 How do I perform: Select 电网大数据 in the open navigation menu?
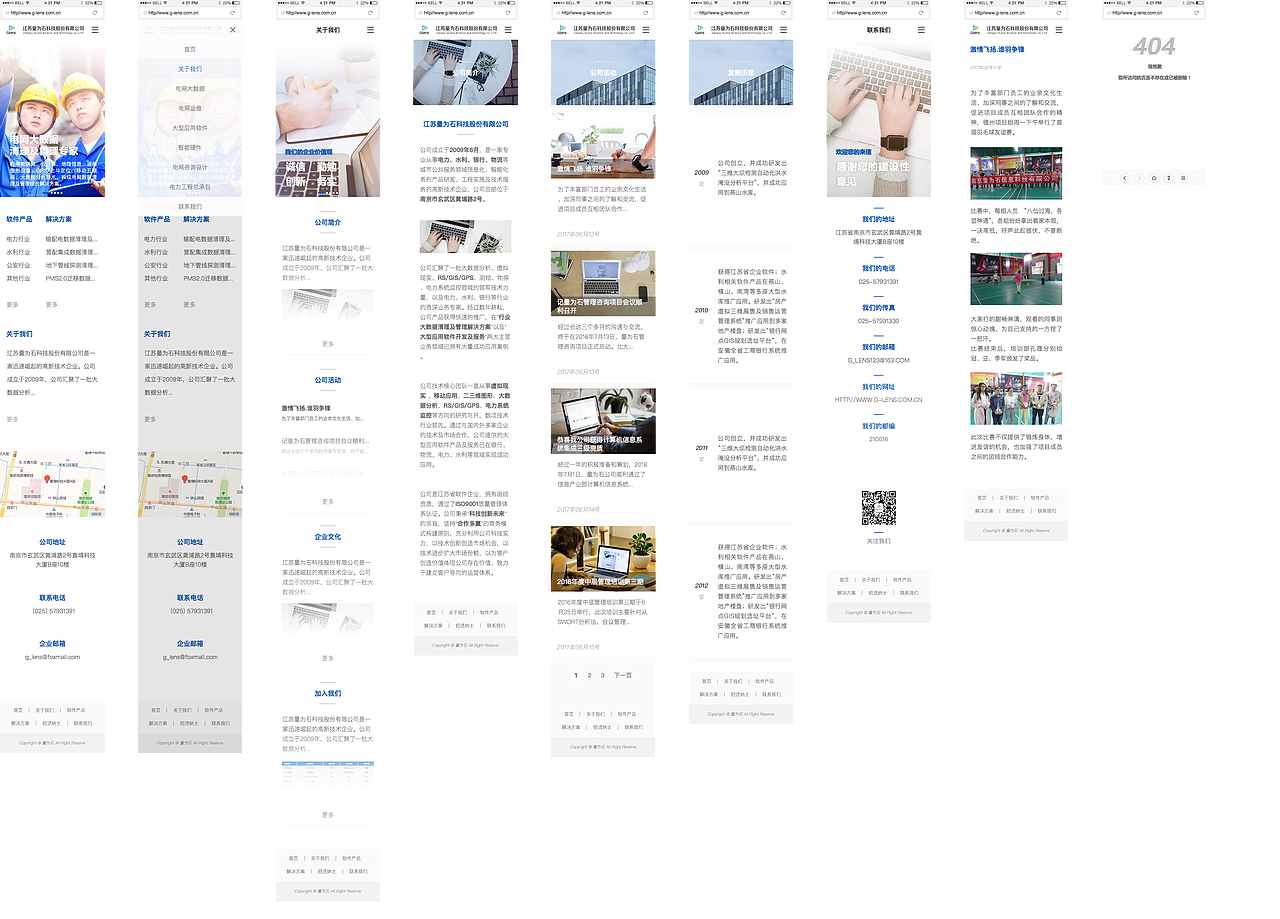pyautogui.click(x=190, y=89)
